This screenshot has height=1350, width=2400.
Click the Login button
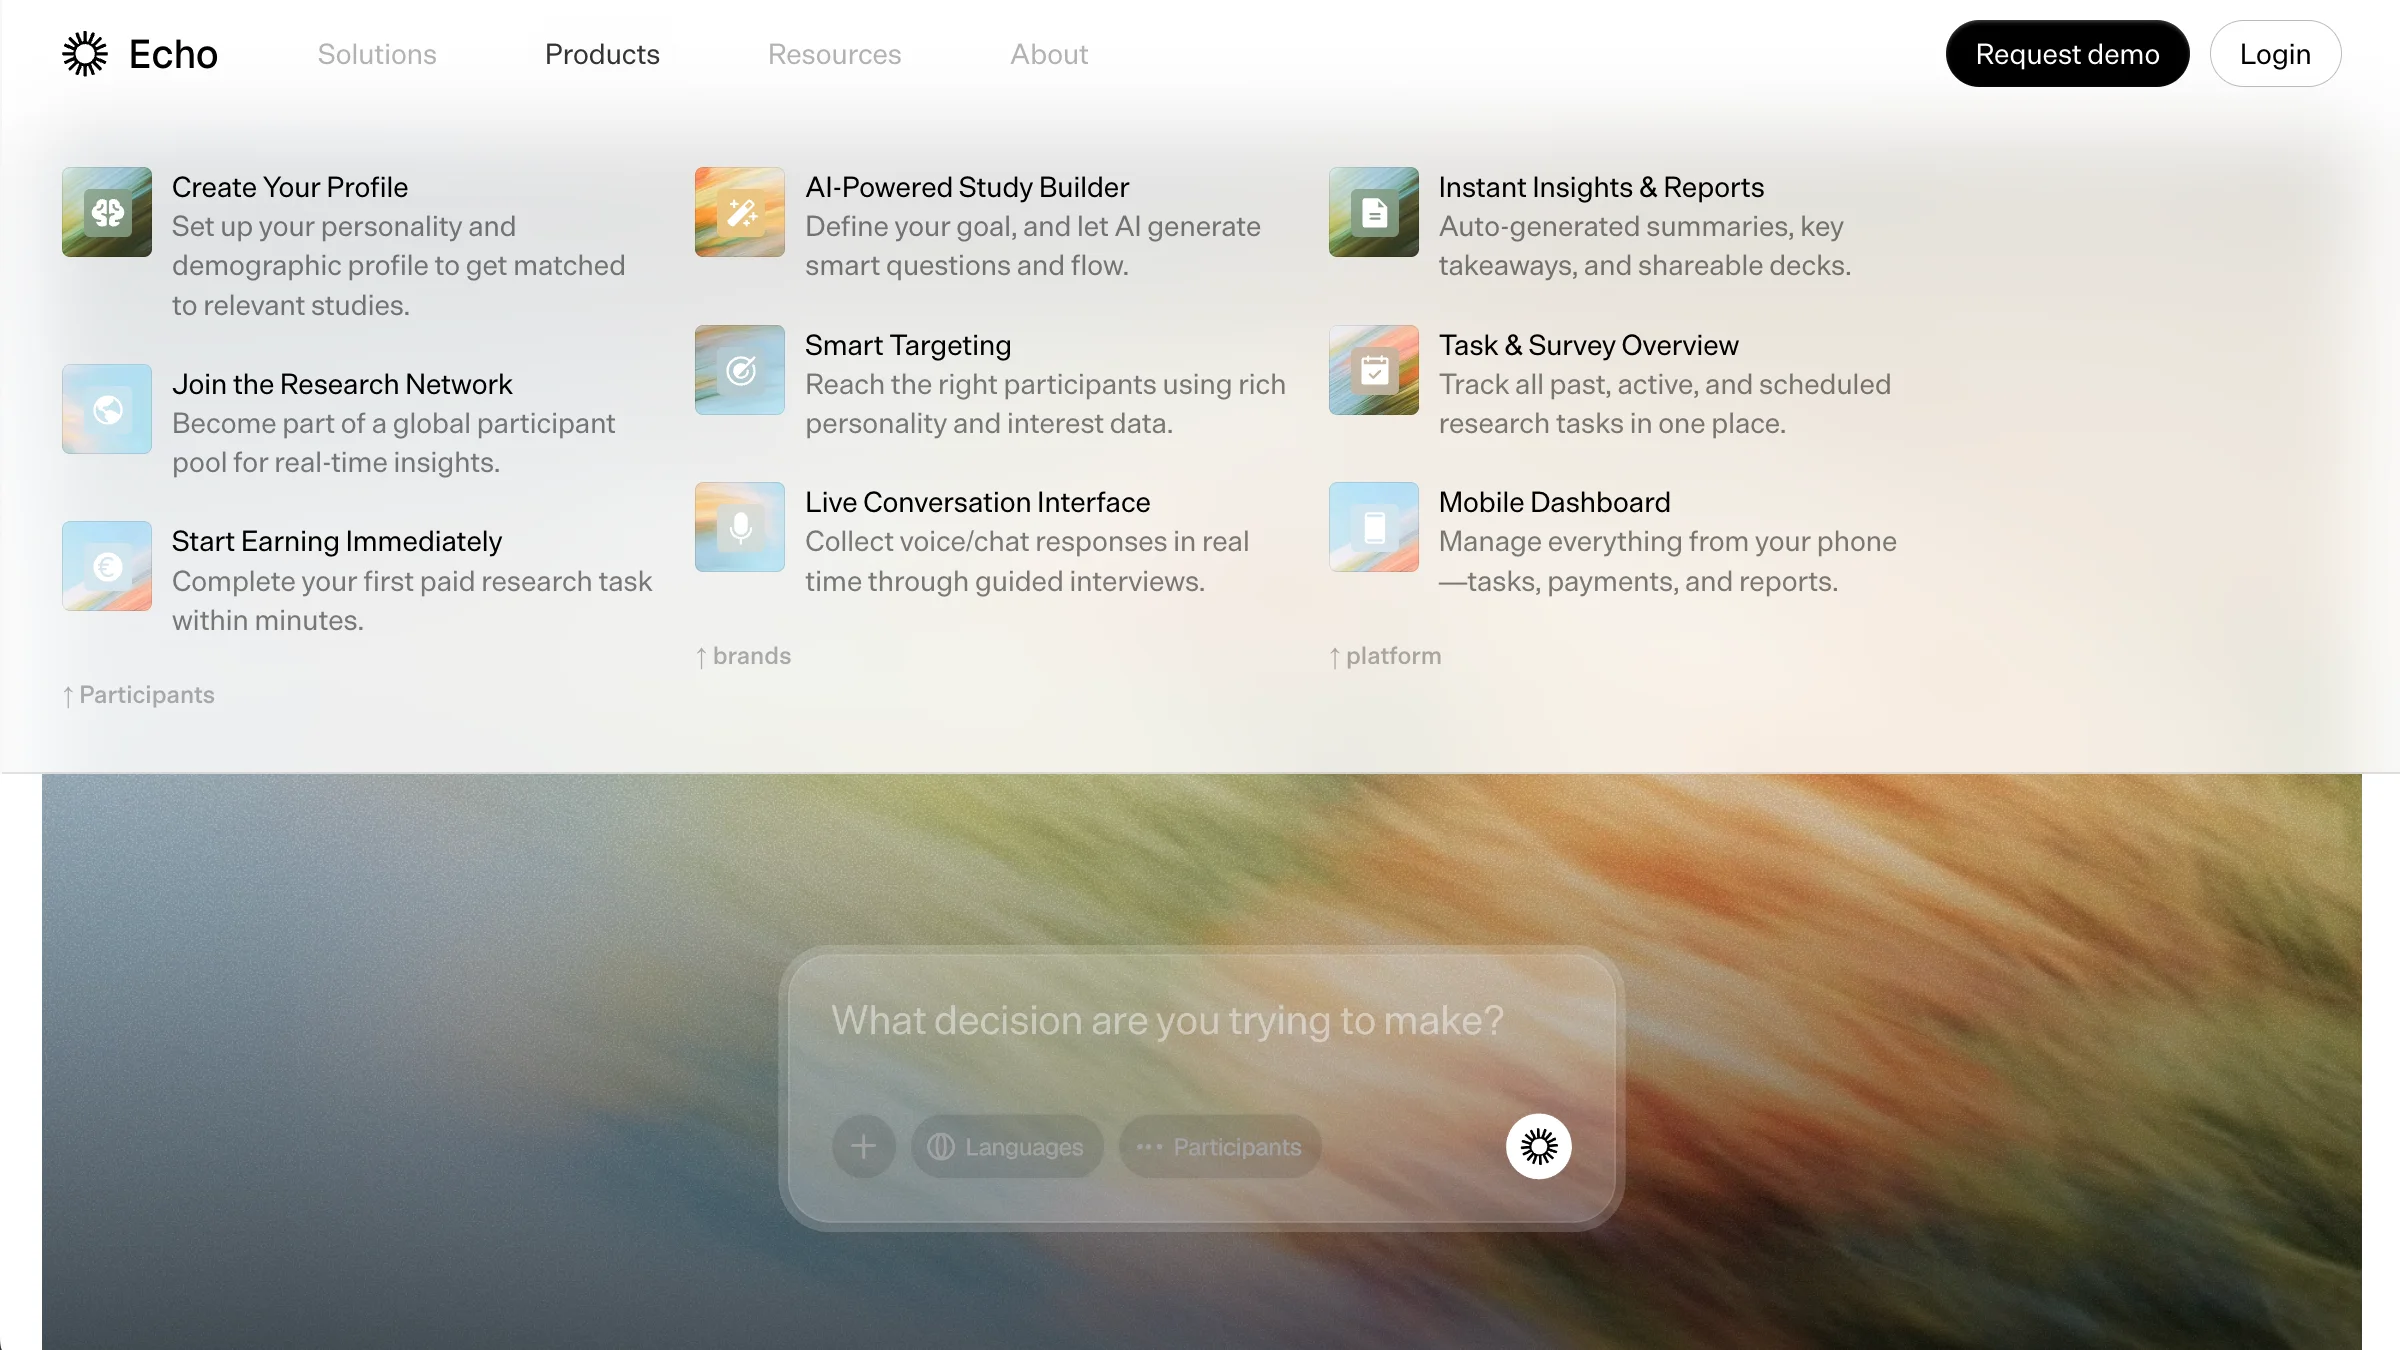point(2275,54)
